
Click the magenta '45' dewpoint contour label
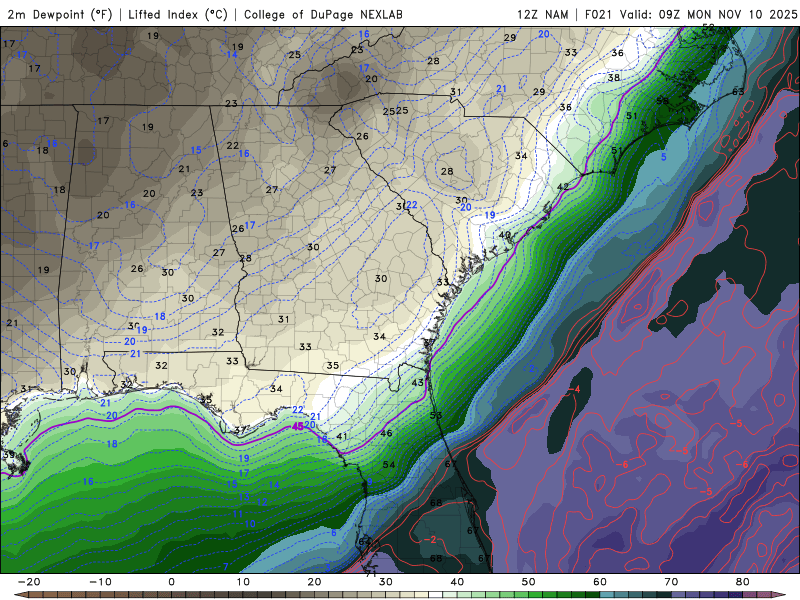(x=297, y=426)
